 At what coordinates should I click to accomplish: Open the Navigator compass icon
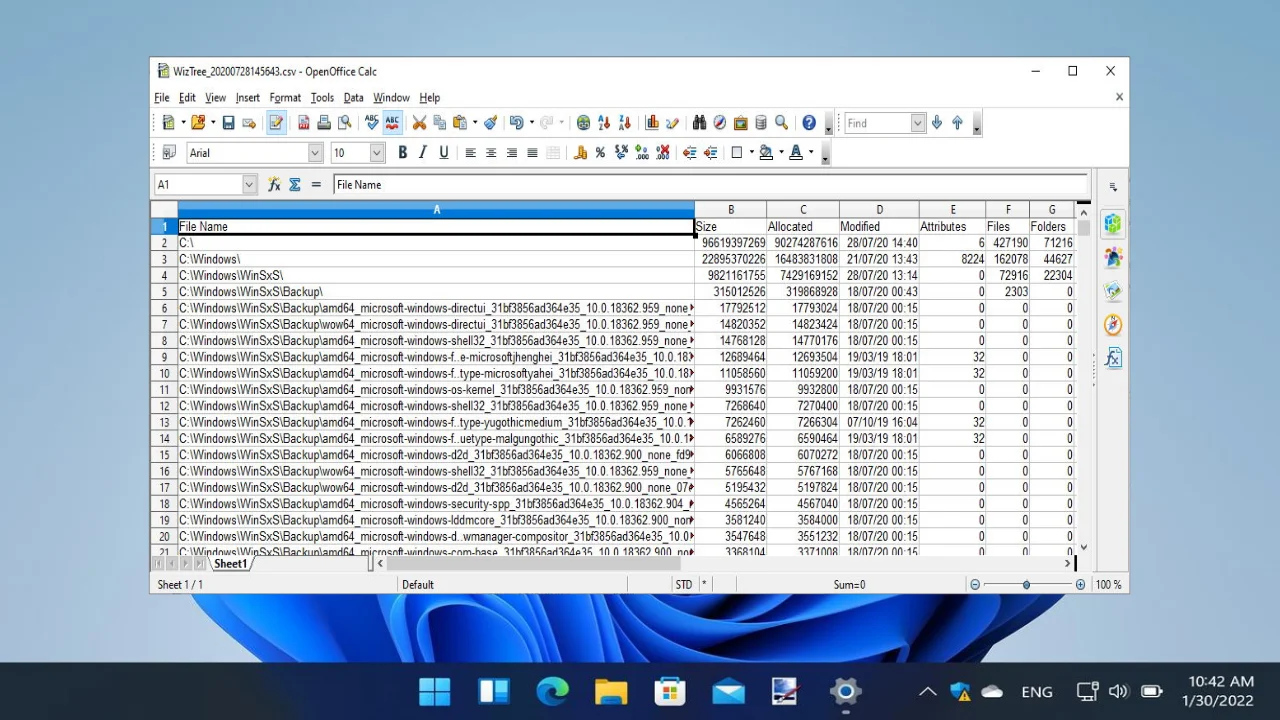coord(720,123)
